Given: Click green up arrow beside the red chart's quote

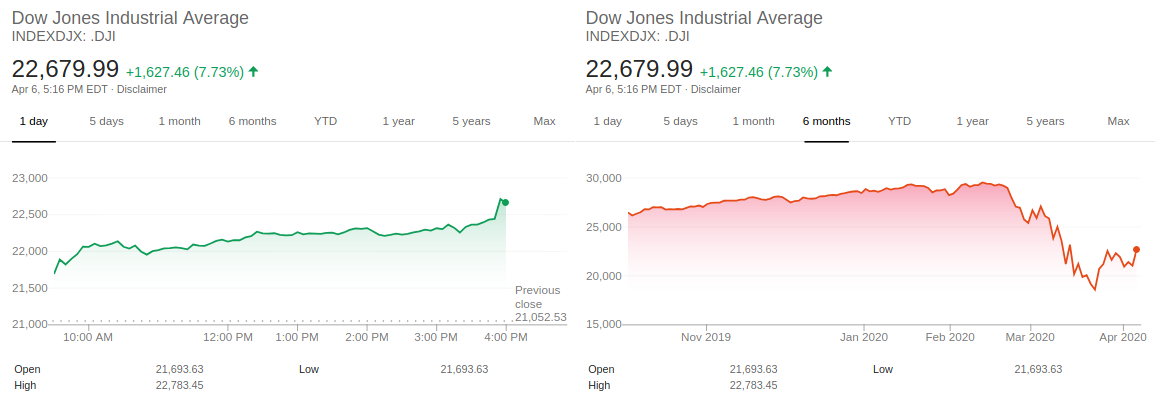Looking at the screenshot, I should 827,72.
